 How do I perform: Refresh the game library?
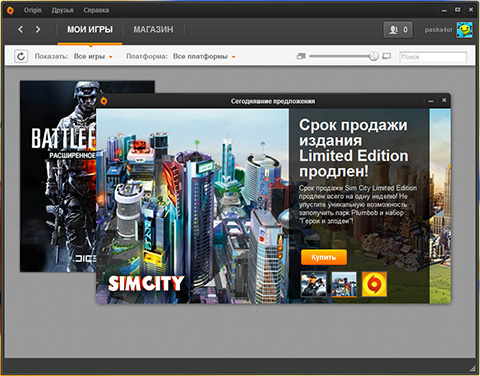tap(21, 56)
